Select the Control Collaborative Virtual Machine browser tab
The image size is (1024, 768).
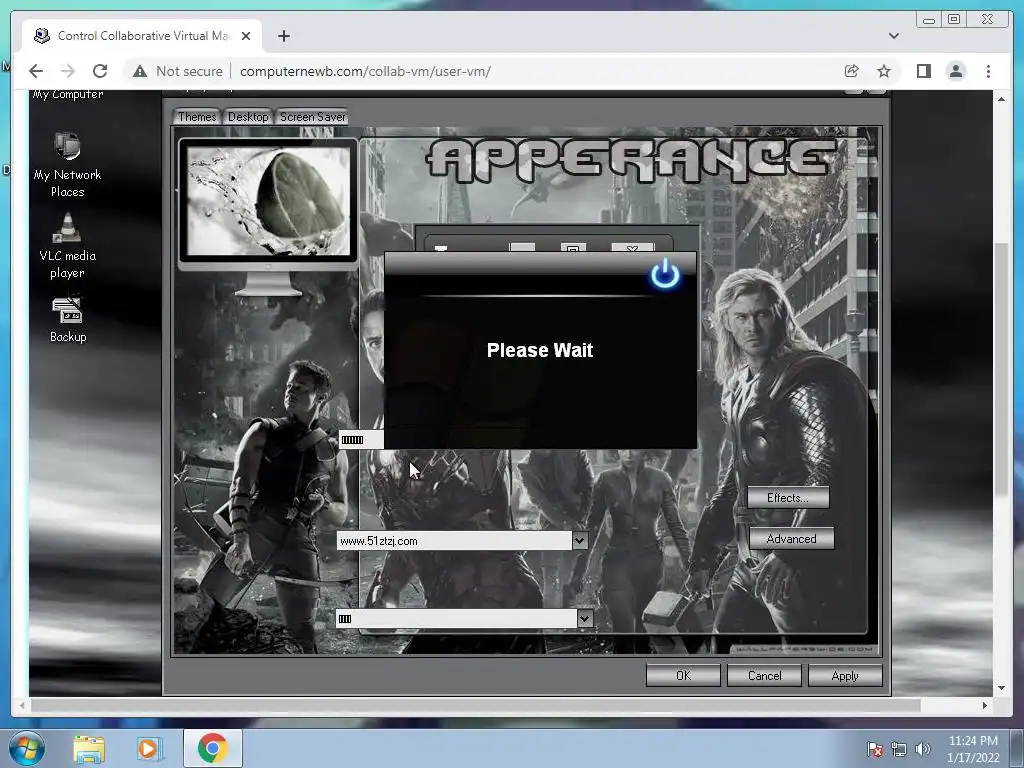click(x=142, y=36)
